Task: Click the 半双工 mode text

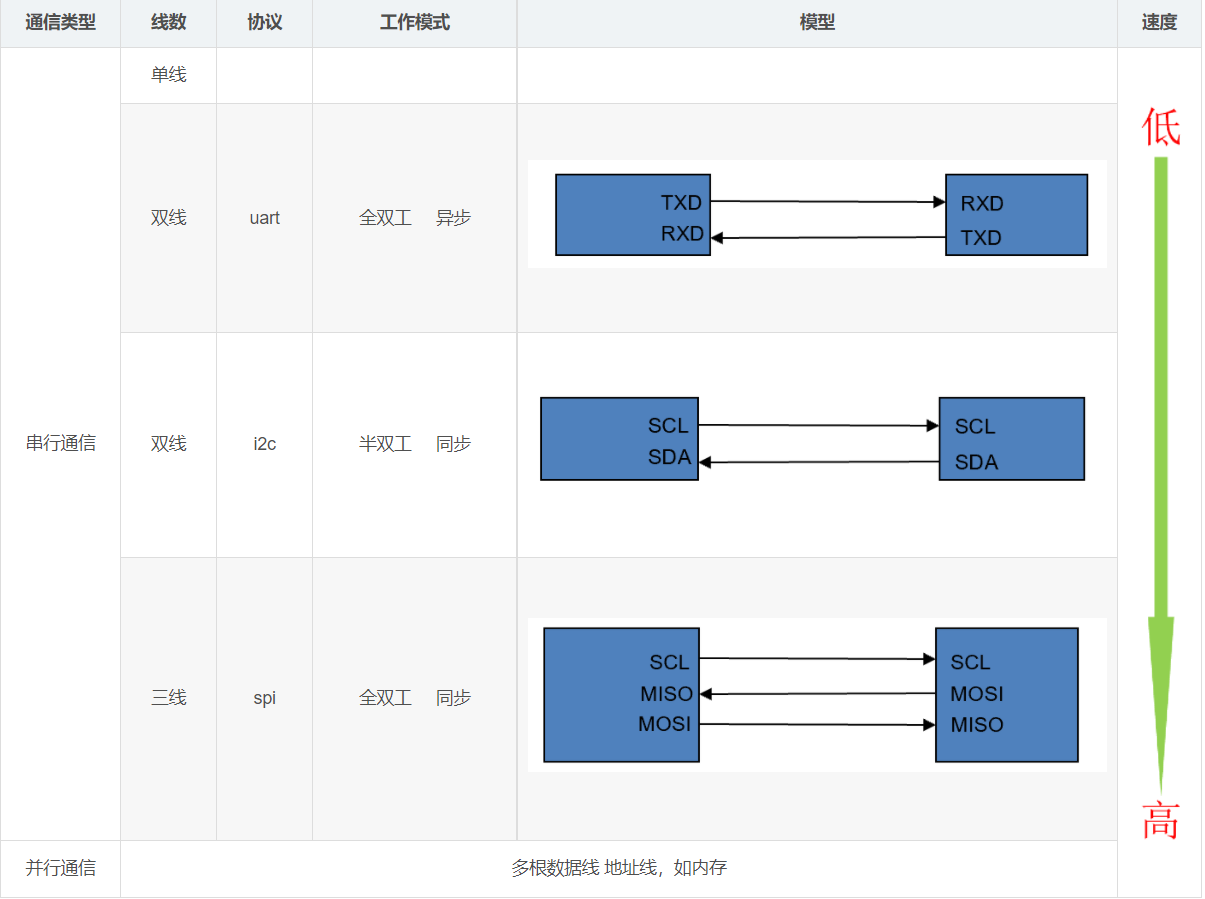Action: coord(385,444)
